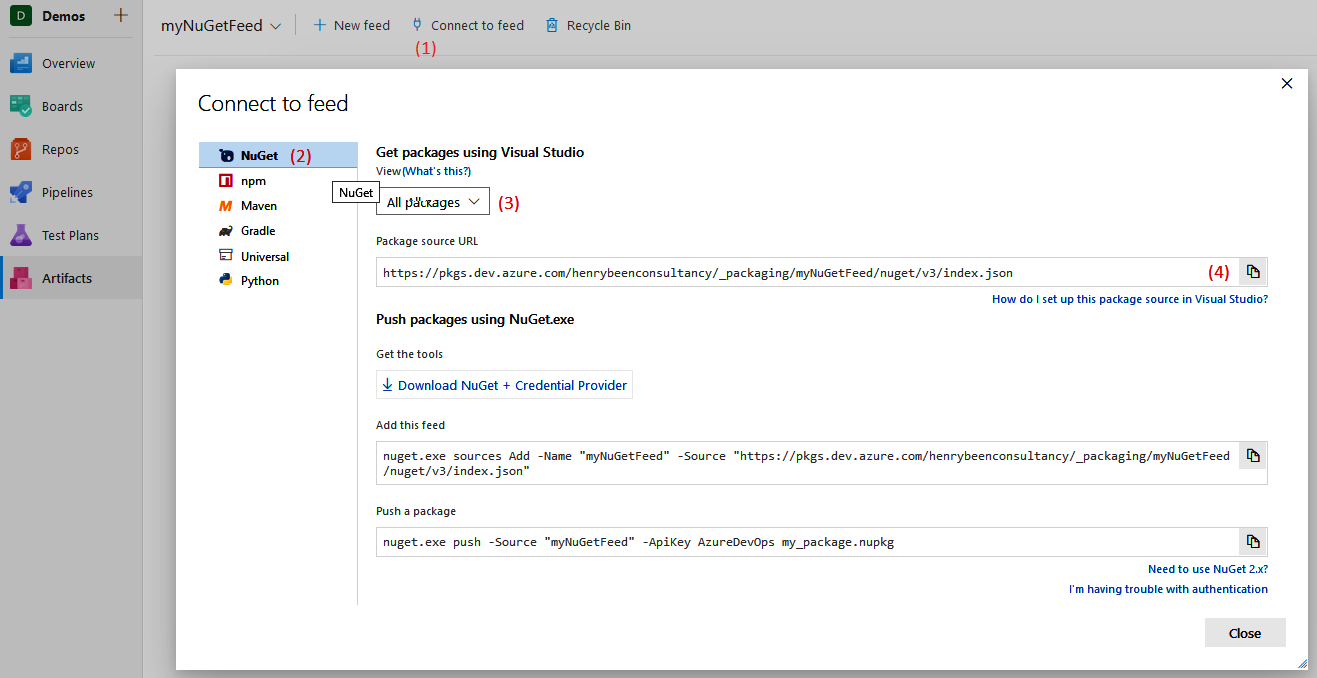Click the NuGet logo icon in list
Viewport: 1317px width, 678px height.
tap(225, 156)
